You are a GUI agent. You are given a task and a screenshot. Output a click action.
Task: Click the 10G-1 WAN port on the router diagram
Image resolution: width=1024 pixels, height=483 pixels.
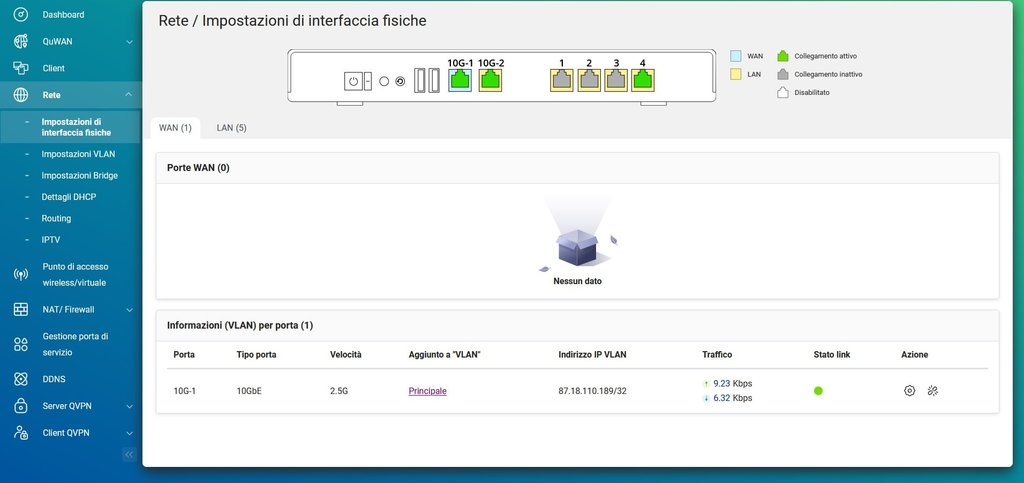coord(460,80)
